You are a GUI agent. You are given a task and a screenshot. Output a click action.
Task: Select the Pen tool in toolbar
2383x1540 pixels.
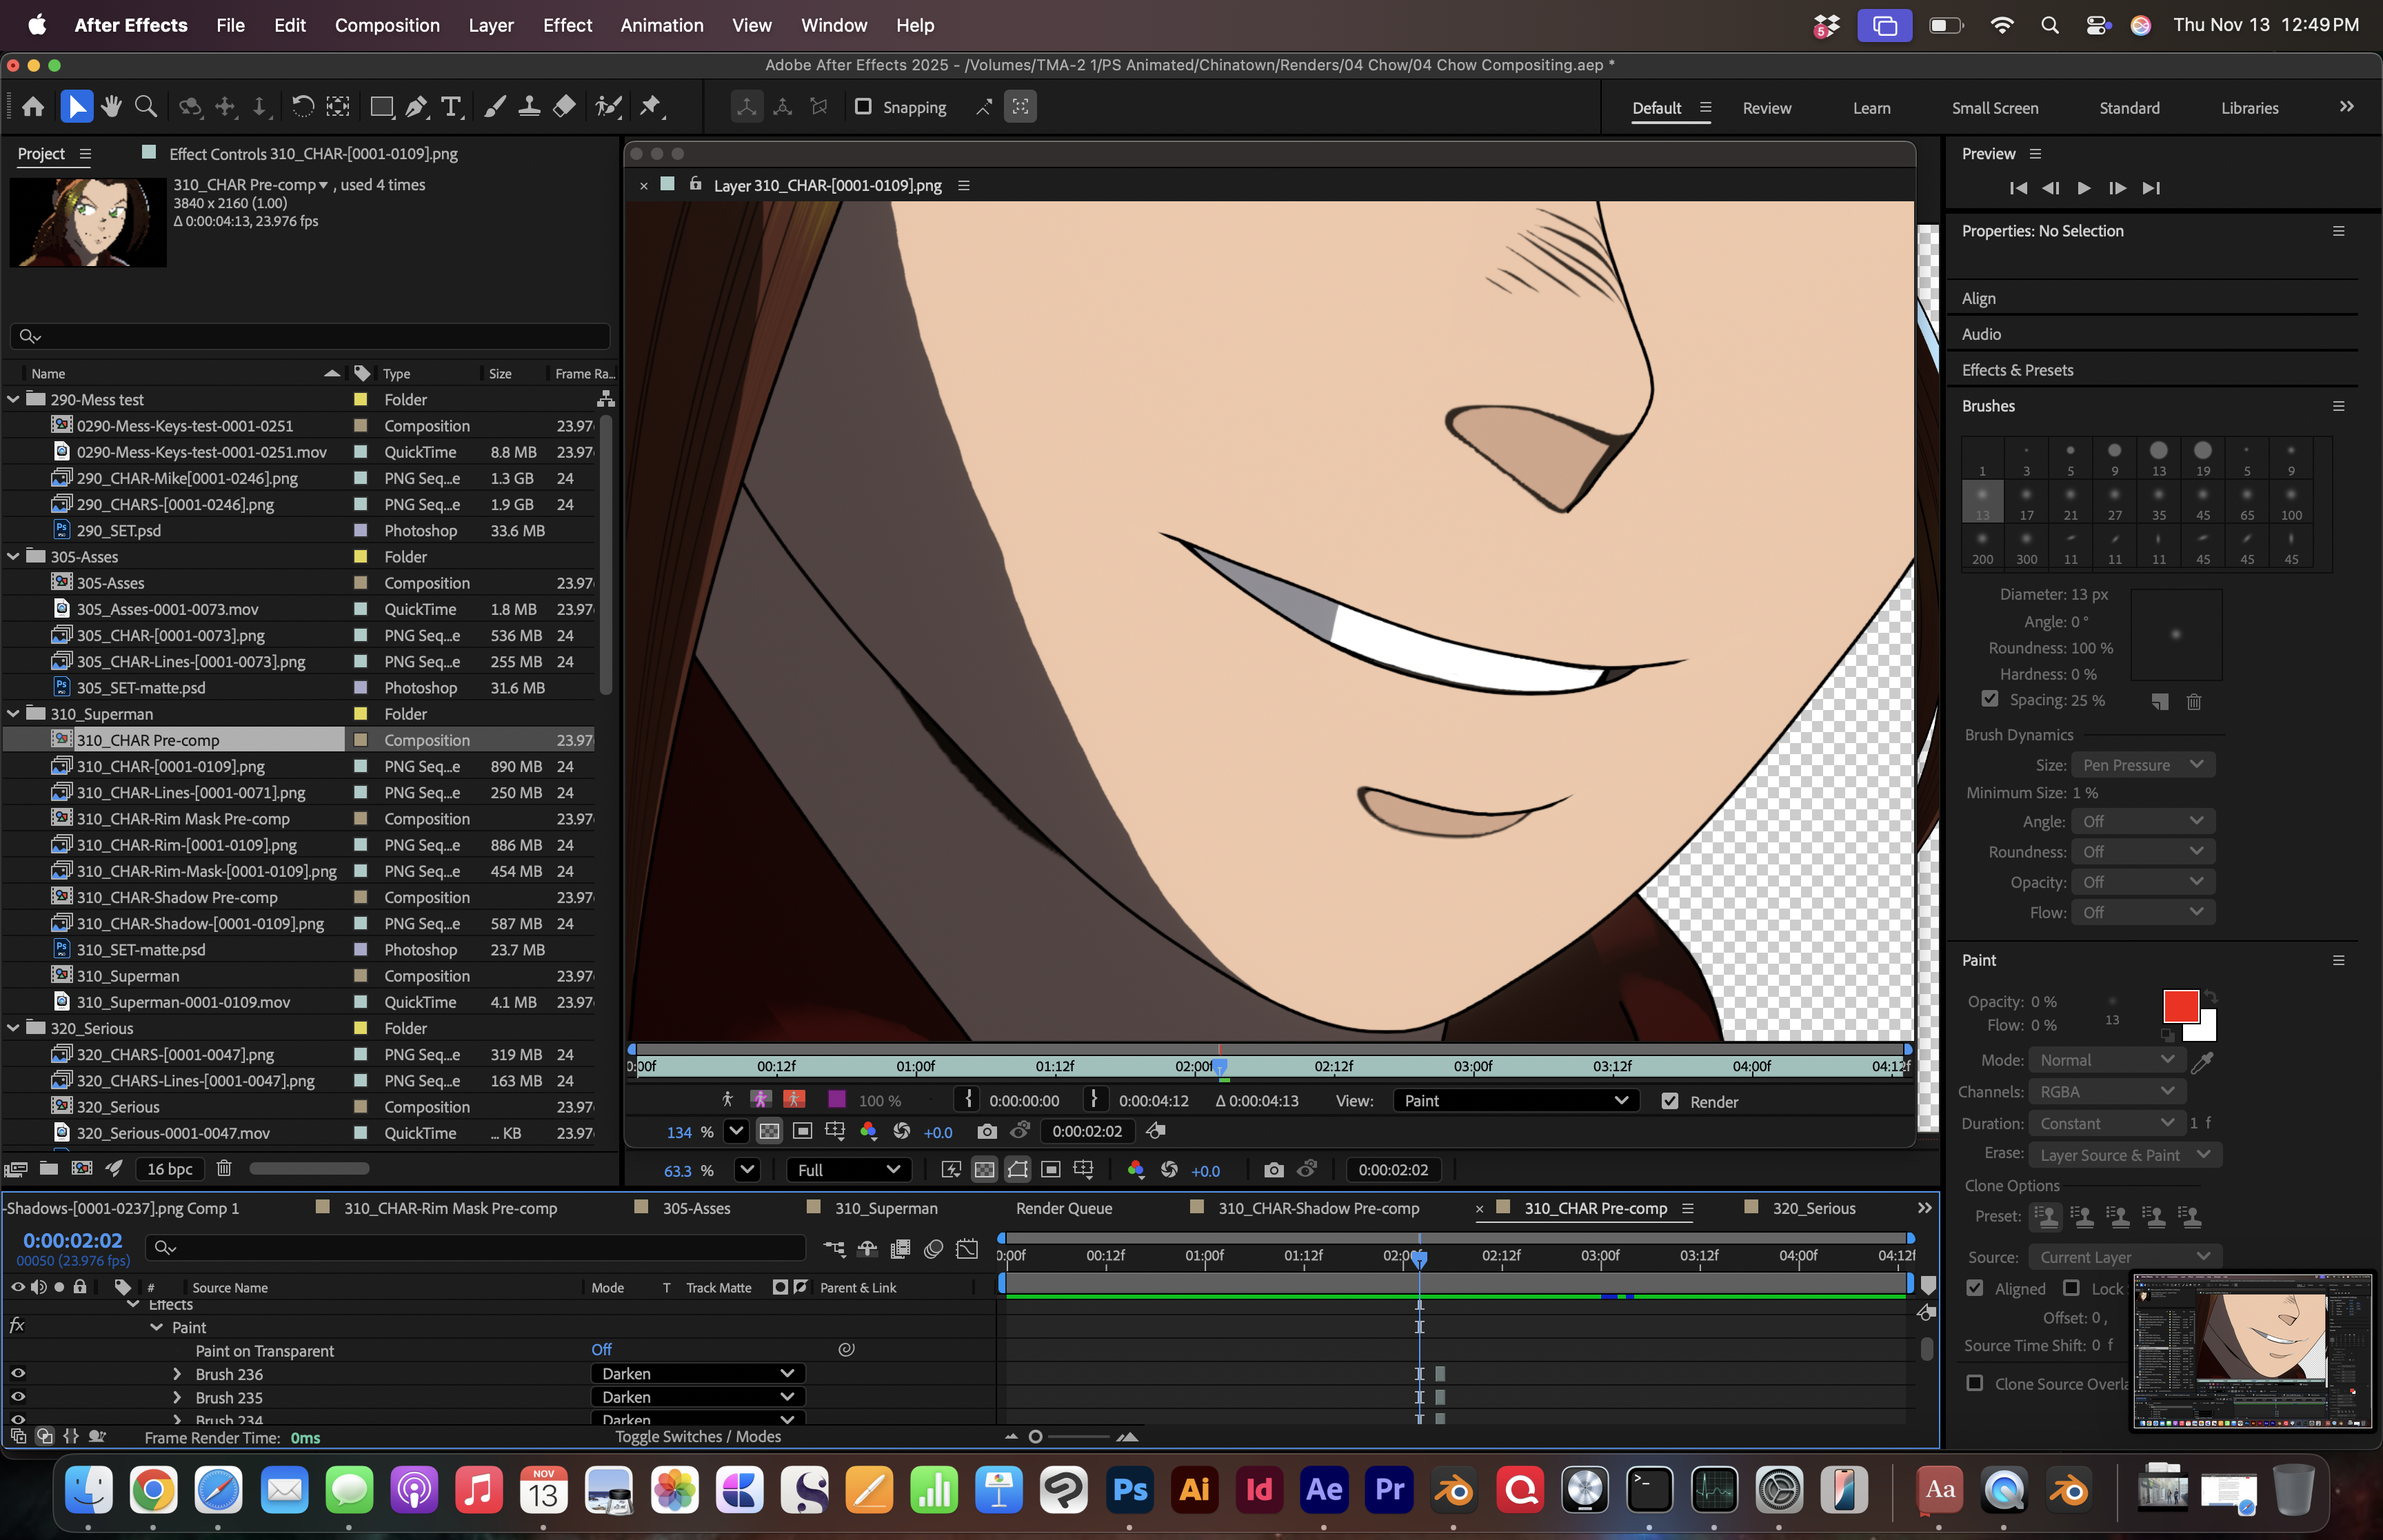click(x=417, y=106)
